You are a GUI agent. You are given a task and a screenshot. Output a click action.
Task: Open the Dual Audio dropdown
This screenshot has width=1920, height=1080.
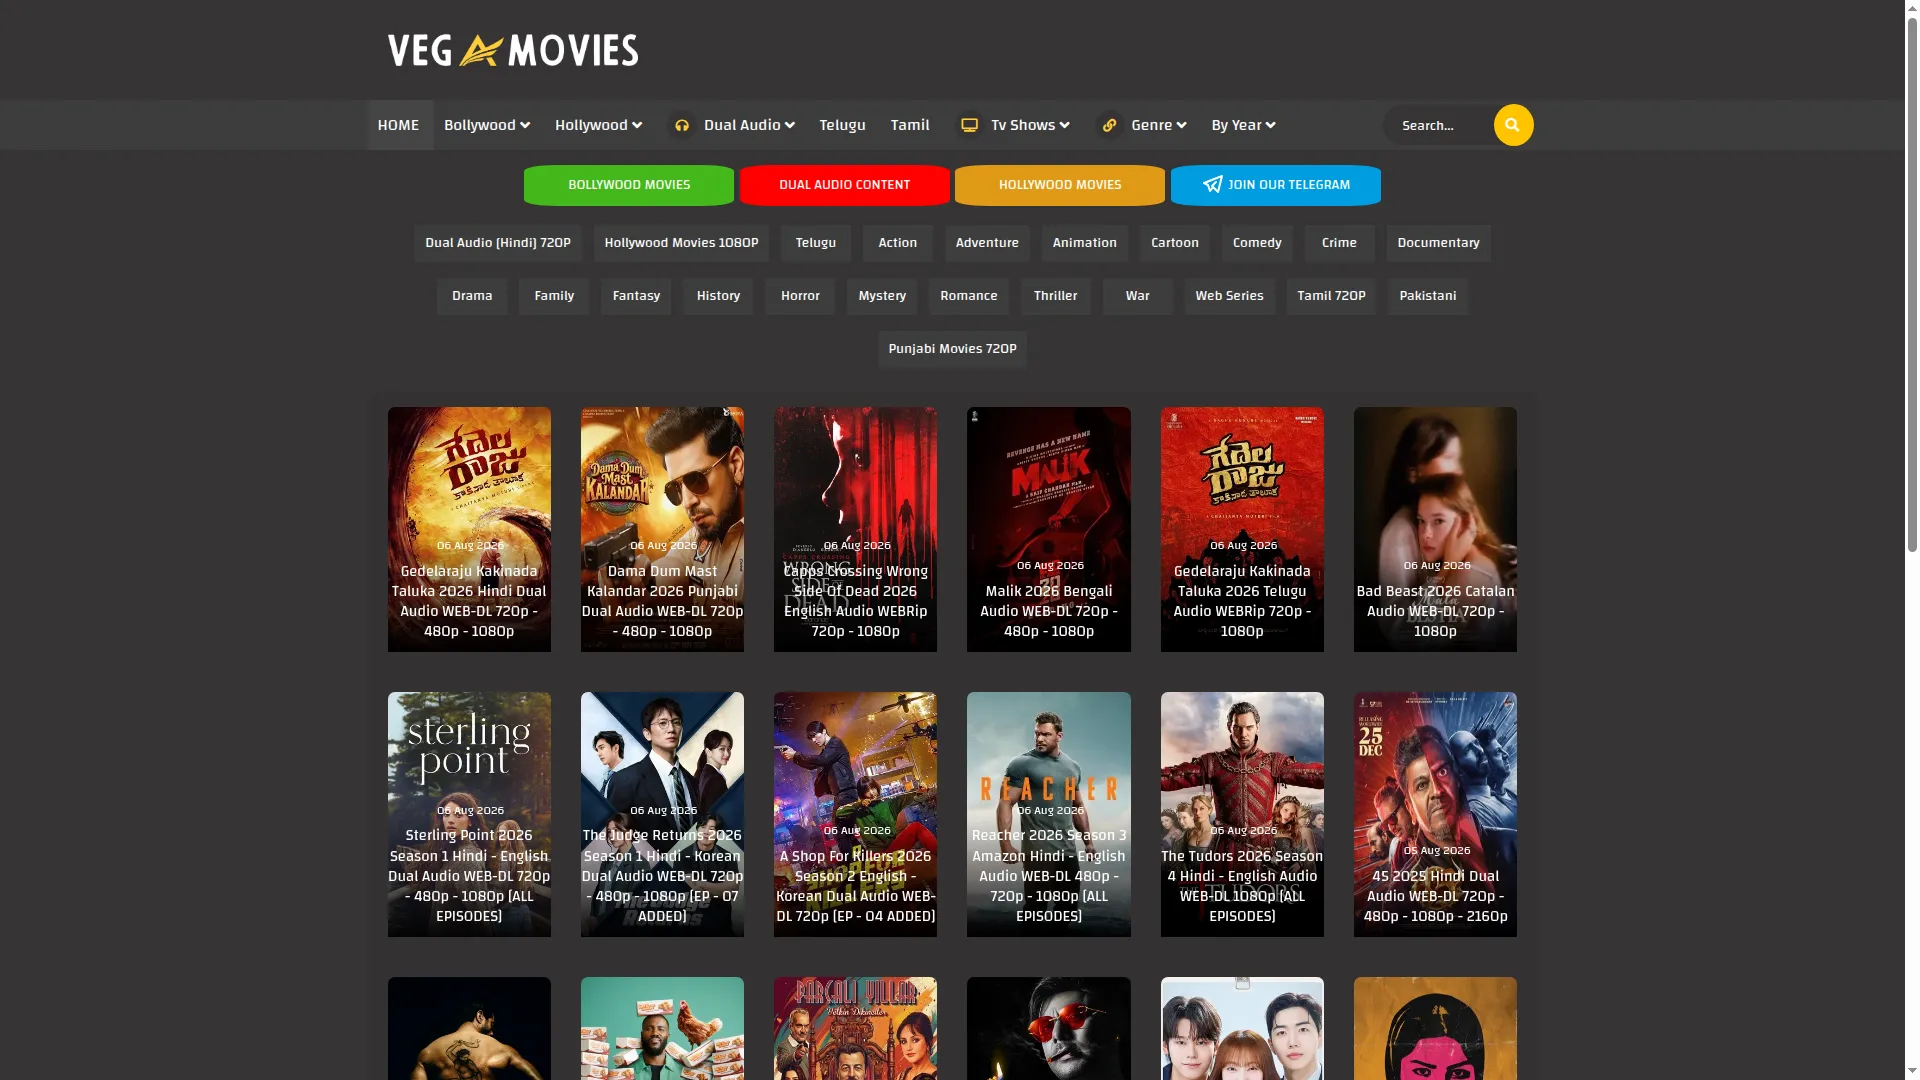click(749, 125)
